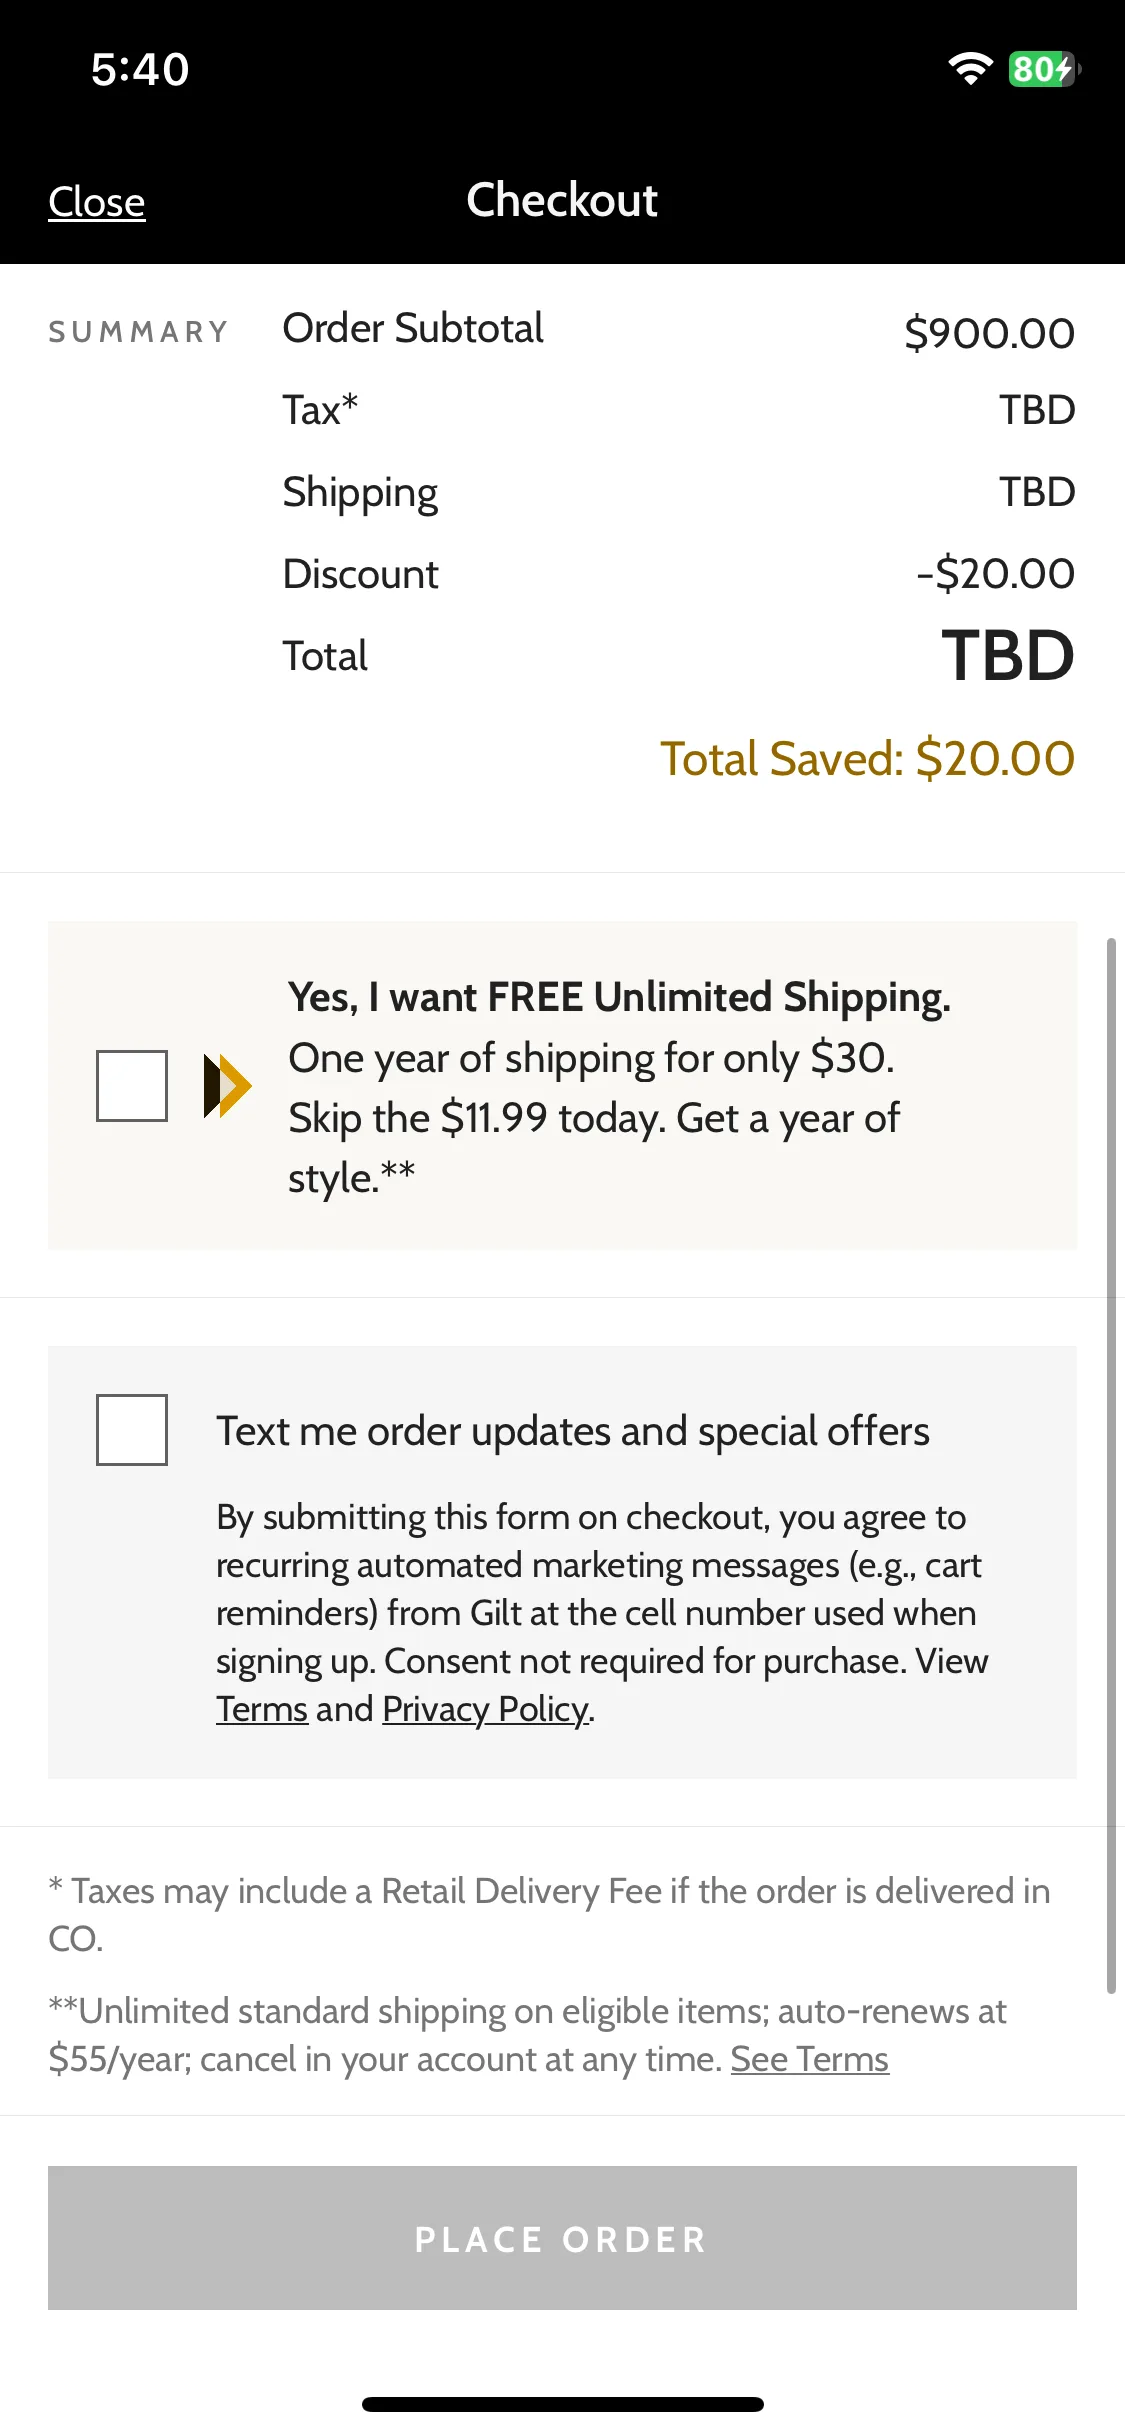Tap the Order Subtotal $900.00 amount
Image resolution: width=1125 pixels, height=2436 pixels.
coord(990,333)
